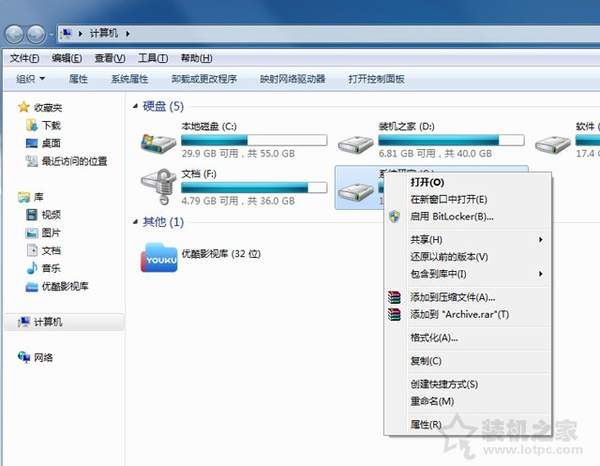The width and height of the screenshot is (600, 466).
Task: Click the 其他 (1) group header text
Action: [163, 222]
